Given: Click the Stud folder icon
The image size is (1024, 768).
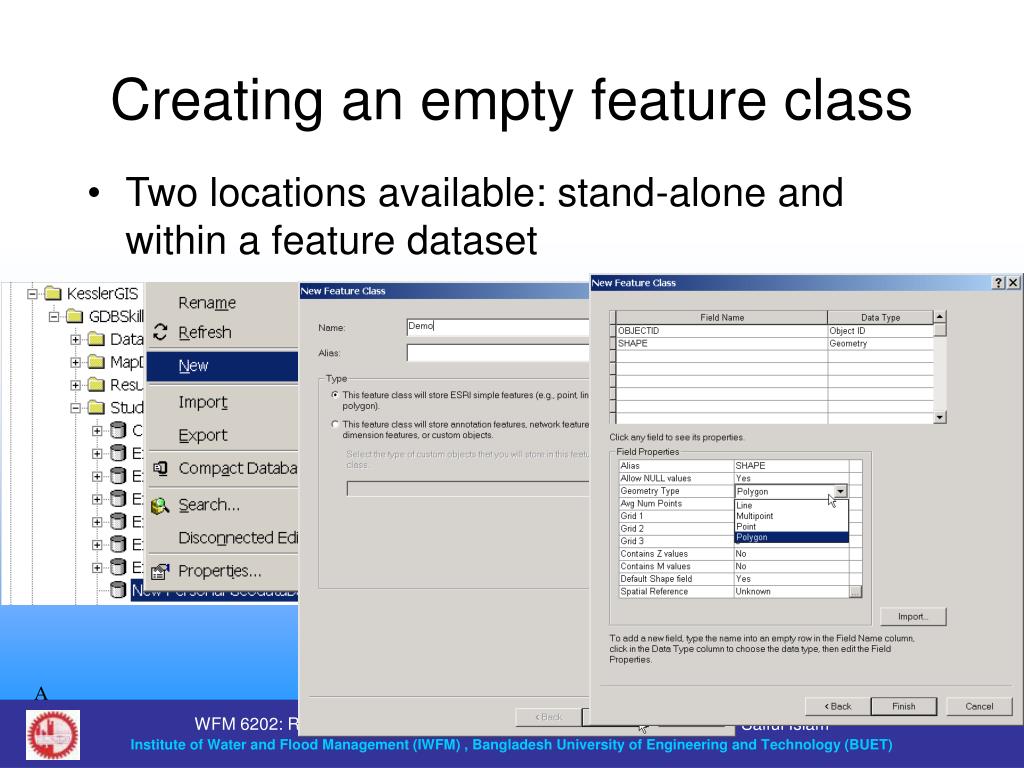Looking at the screenshot, I should click(x=96, y=408).
